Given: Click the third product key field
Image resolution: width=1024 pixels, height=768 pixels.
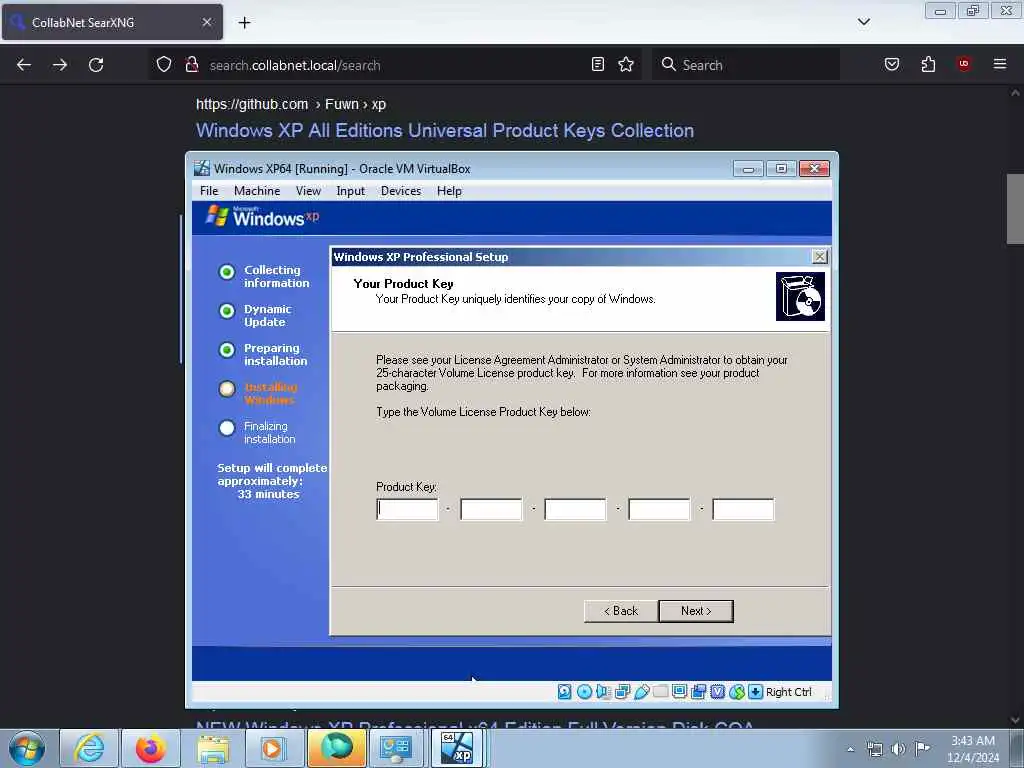Looking at the screenshot, I should 575,509.
